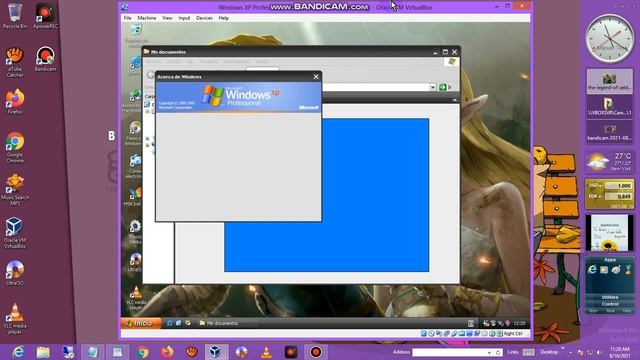Open the Links toolbar on the host taskbar
The height and width of the screenshot is (360, 640).
tap(513, 352)
